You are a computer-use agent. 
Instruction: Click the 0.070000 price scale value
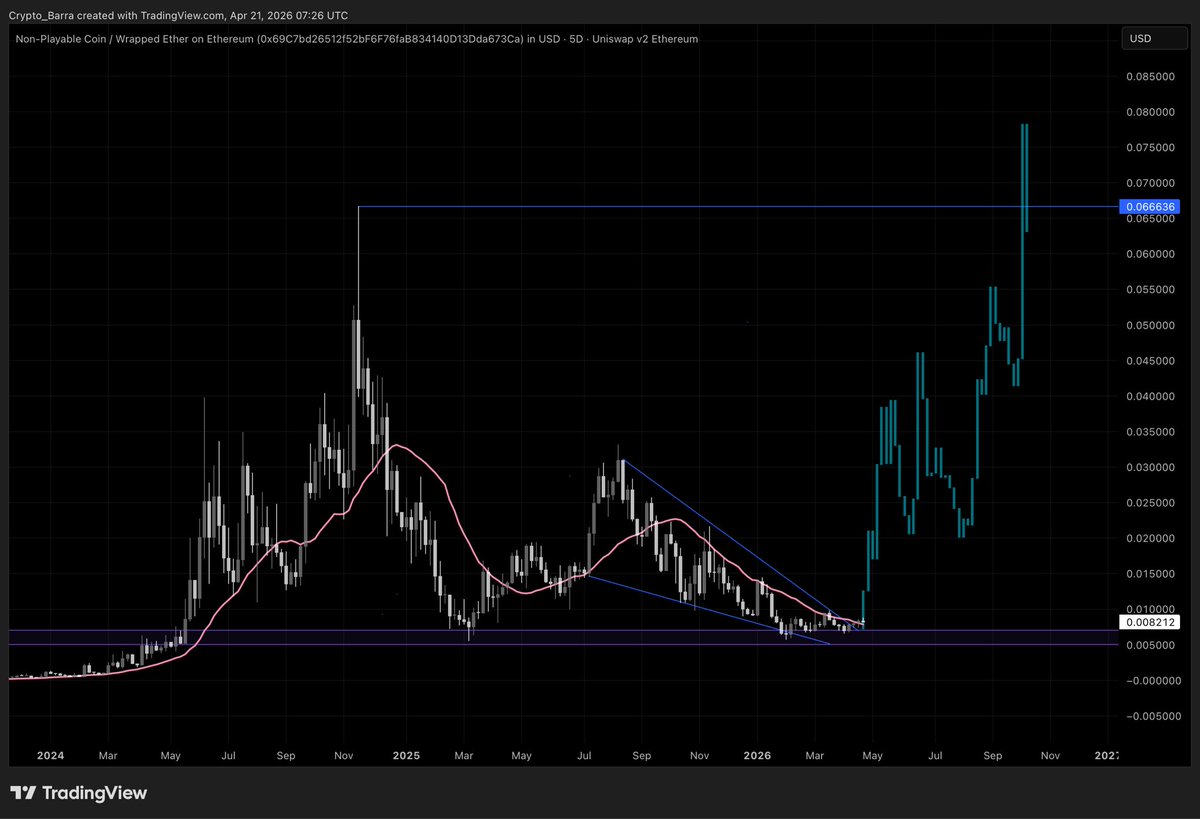tap(1153, 183)
